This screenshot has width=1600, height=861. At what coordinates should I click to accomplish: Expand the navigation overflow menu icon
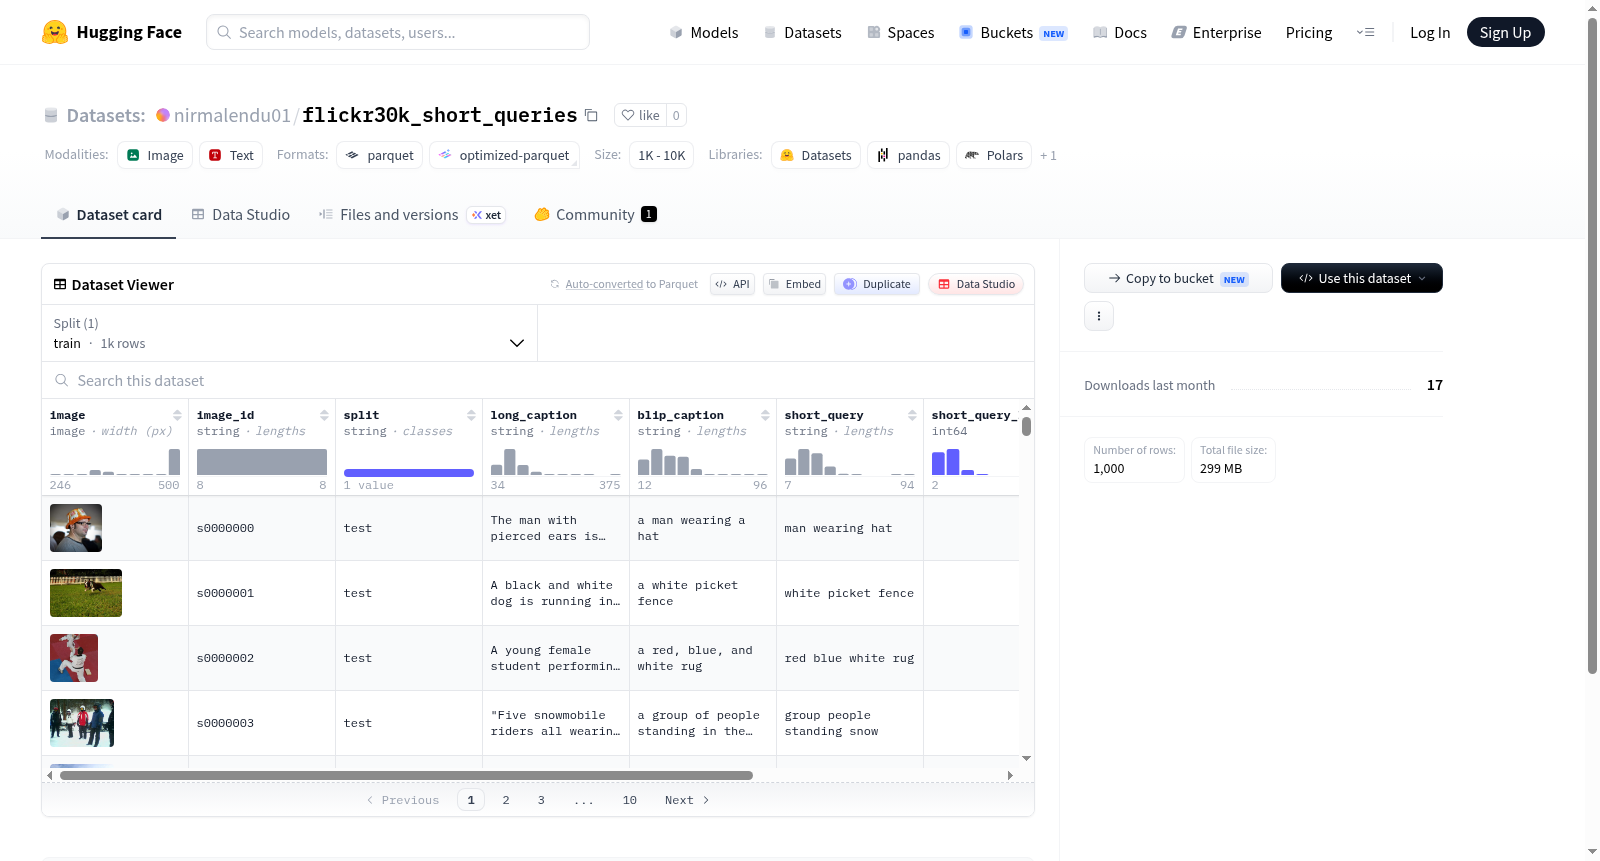(1365, 32)
